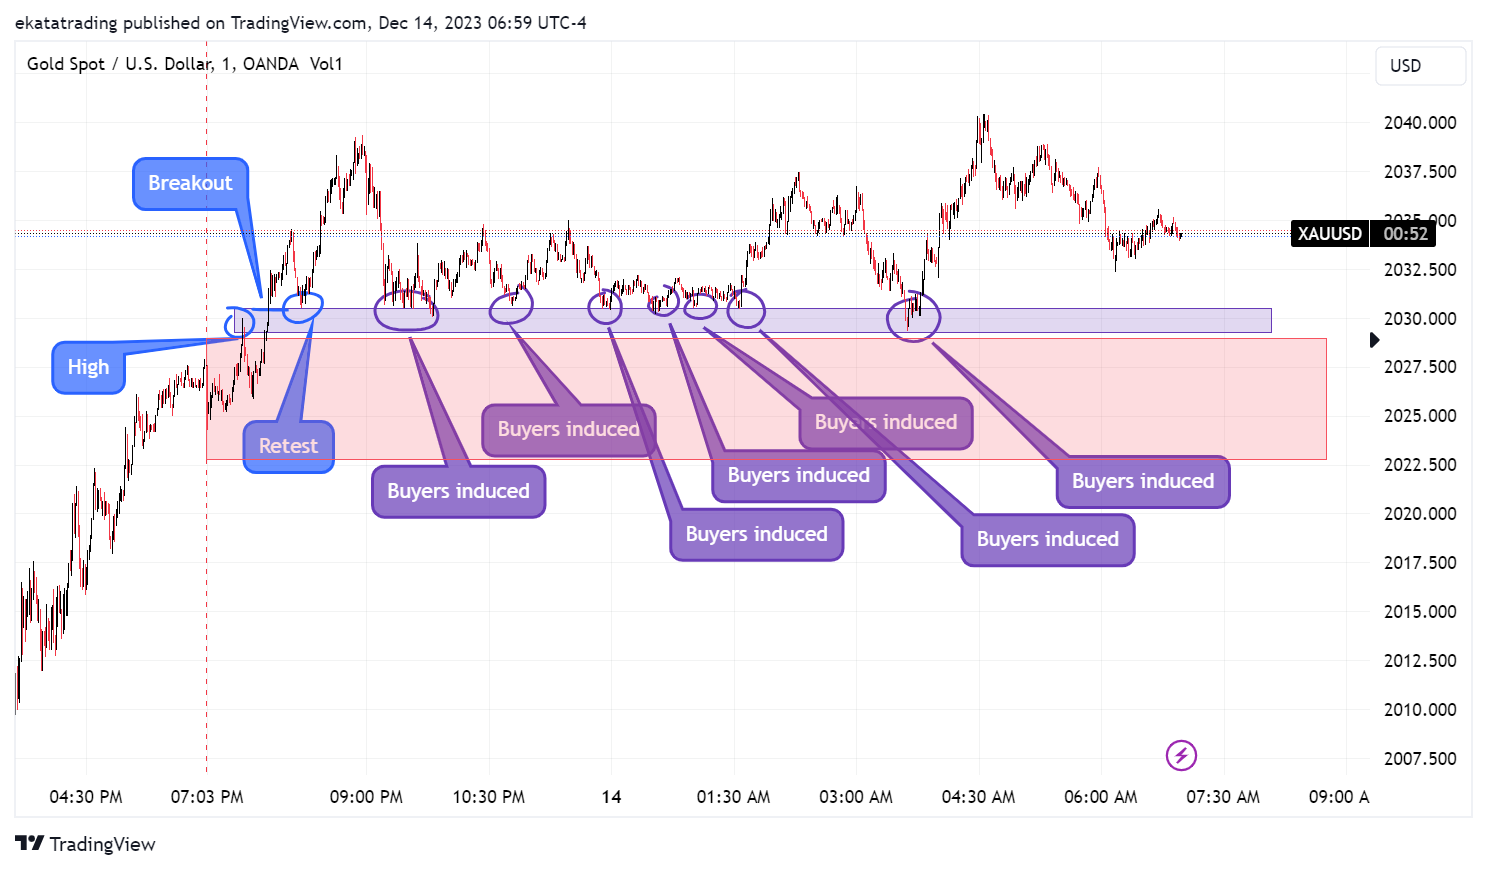Click the 2040.000 price axis label
1487x870 pixels.
click(1420, 123)
